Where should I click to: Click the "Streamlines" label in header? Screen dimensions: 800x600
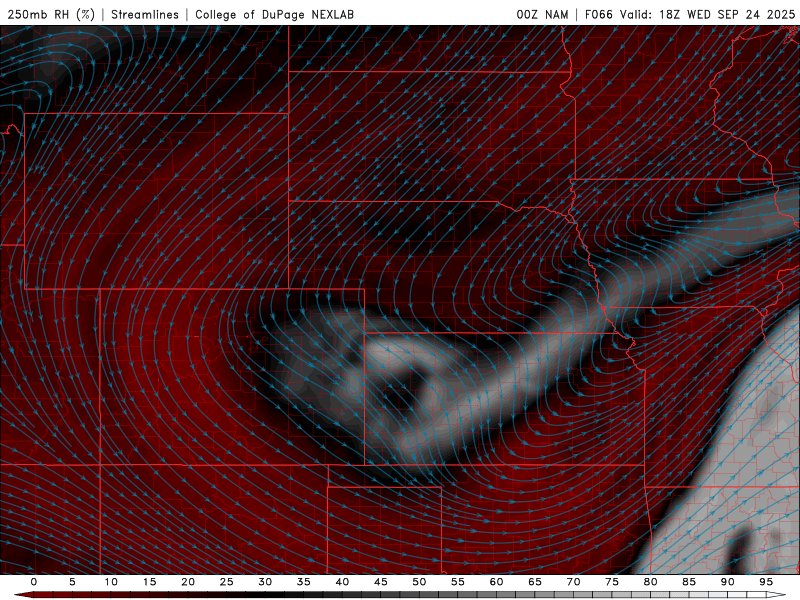pos(145,14)
